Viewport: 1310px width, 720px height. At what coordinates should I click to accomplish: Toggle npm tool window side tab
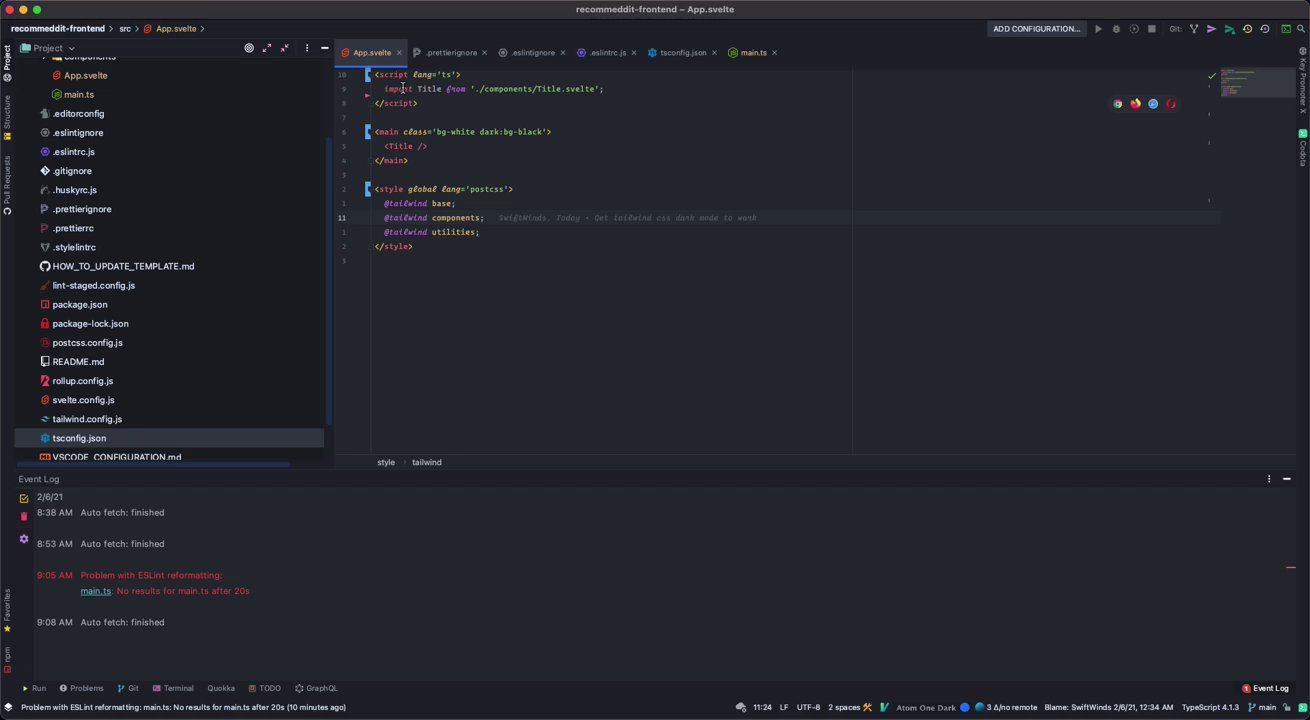[x=7, y=660]
